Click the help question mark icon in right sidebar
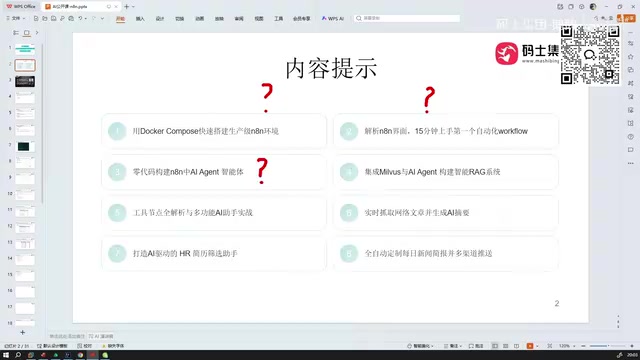 [x=631, y=137]
